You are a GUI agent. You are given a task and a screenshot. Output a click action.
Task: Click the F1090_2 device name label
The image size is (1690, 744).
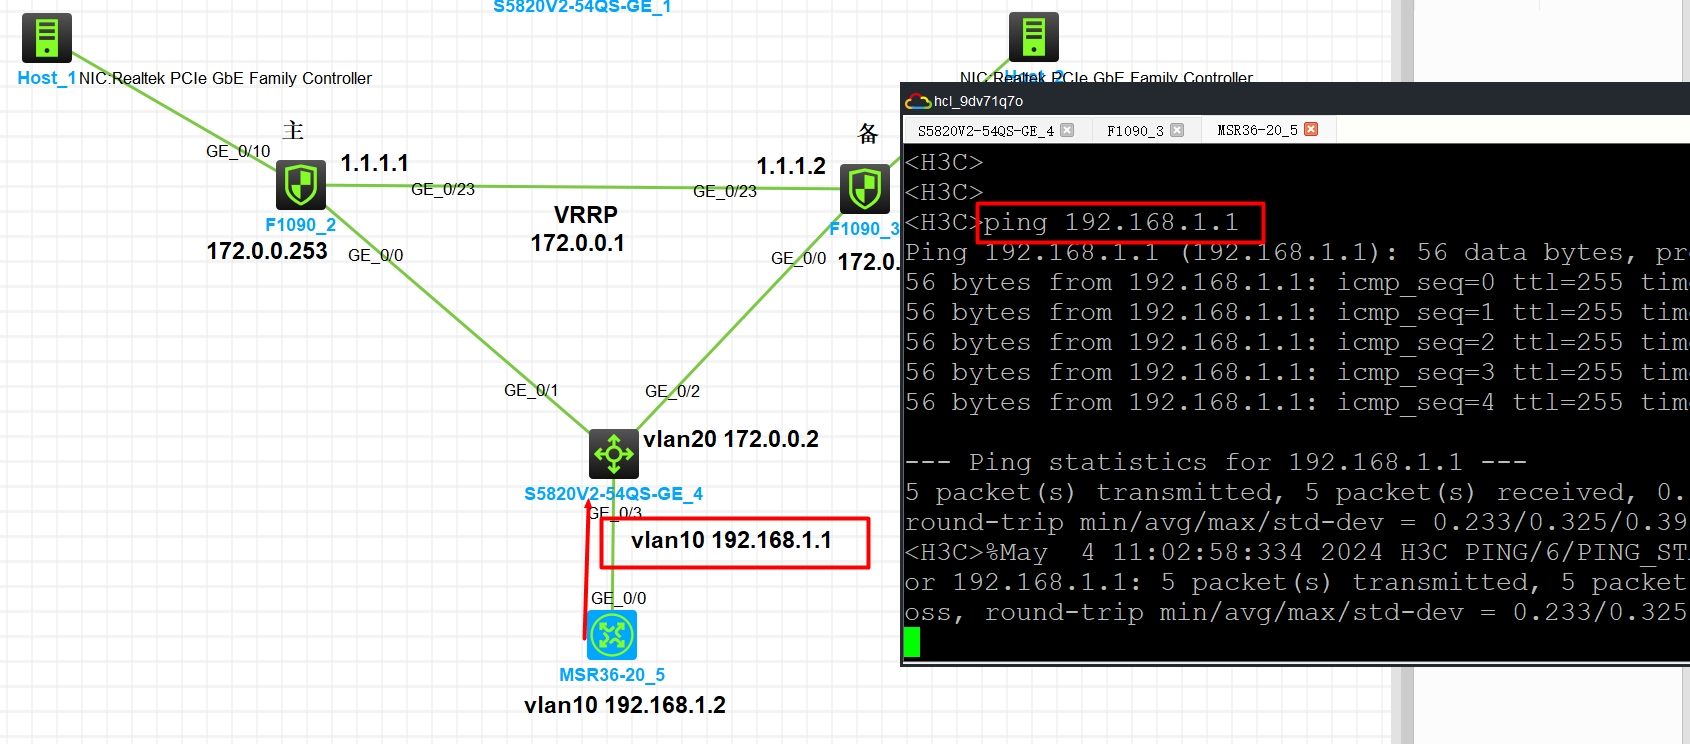click(300, 225)
